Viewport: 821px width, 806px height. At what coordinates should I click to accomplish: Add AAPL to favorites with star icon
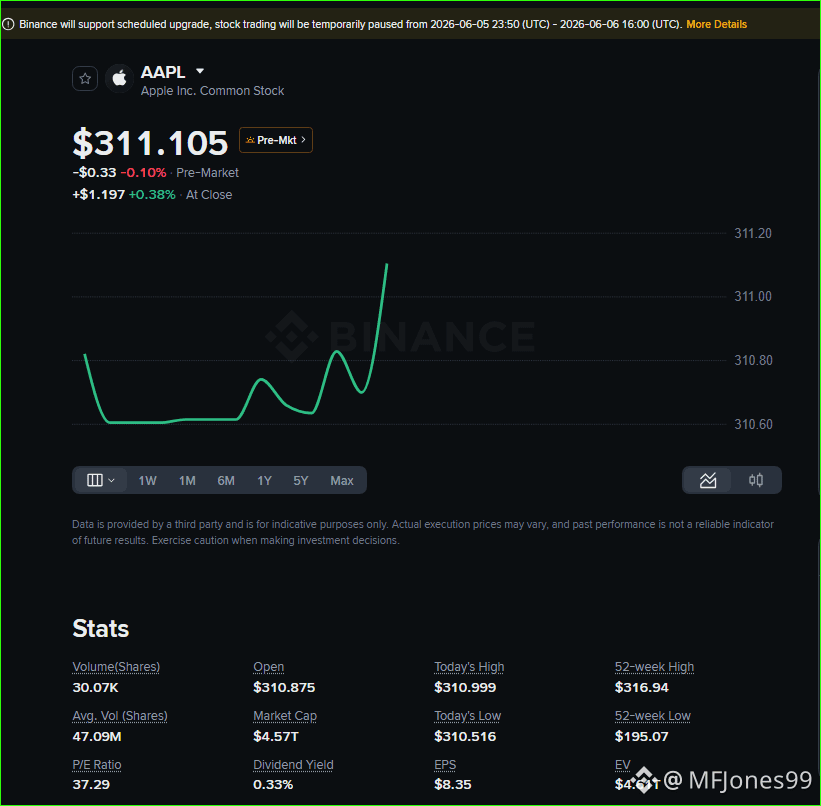tap(85, 79)
